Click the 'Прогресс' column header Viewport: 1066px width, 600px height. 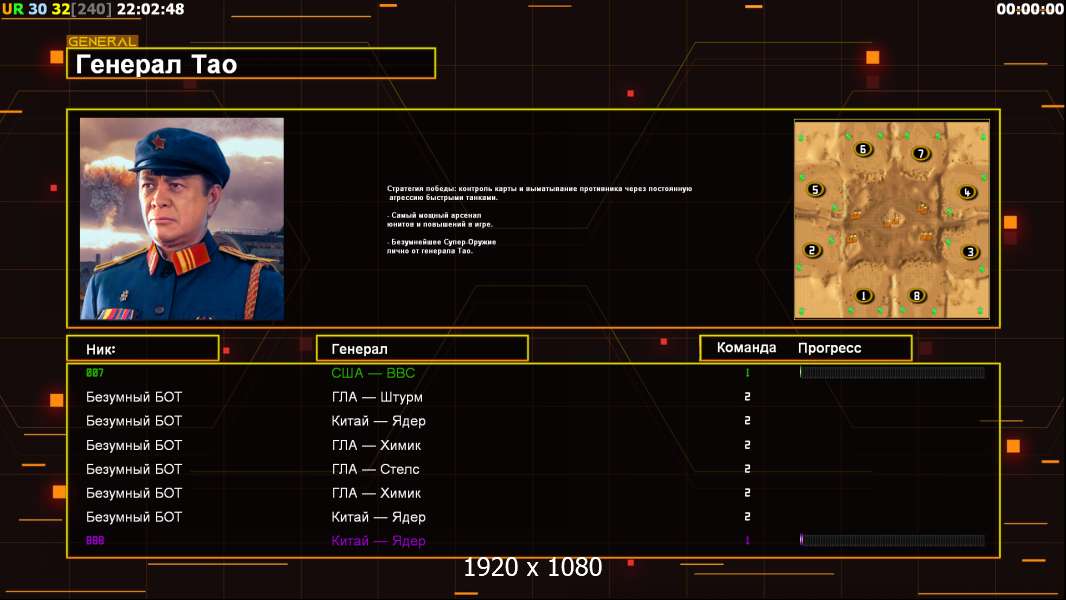pos(829,348)
